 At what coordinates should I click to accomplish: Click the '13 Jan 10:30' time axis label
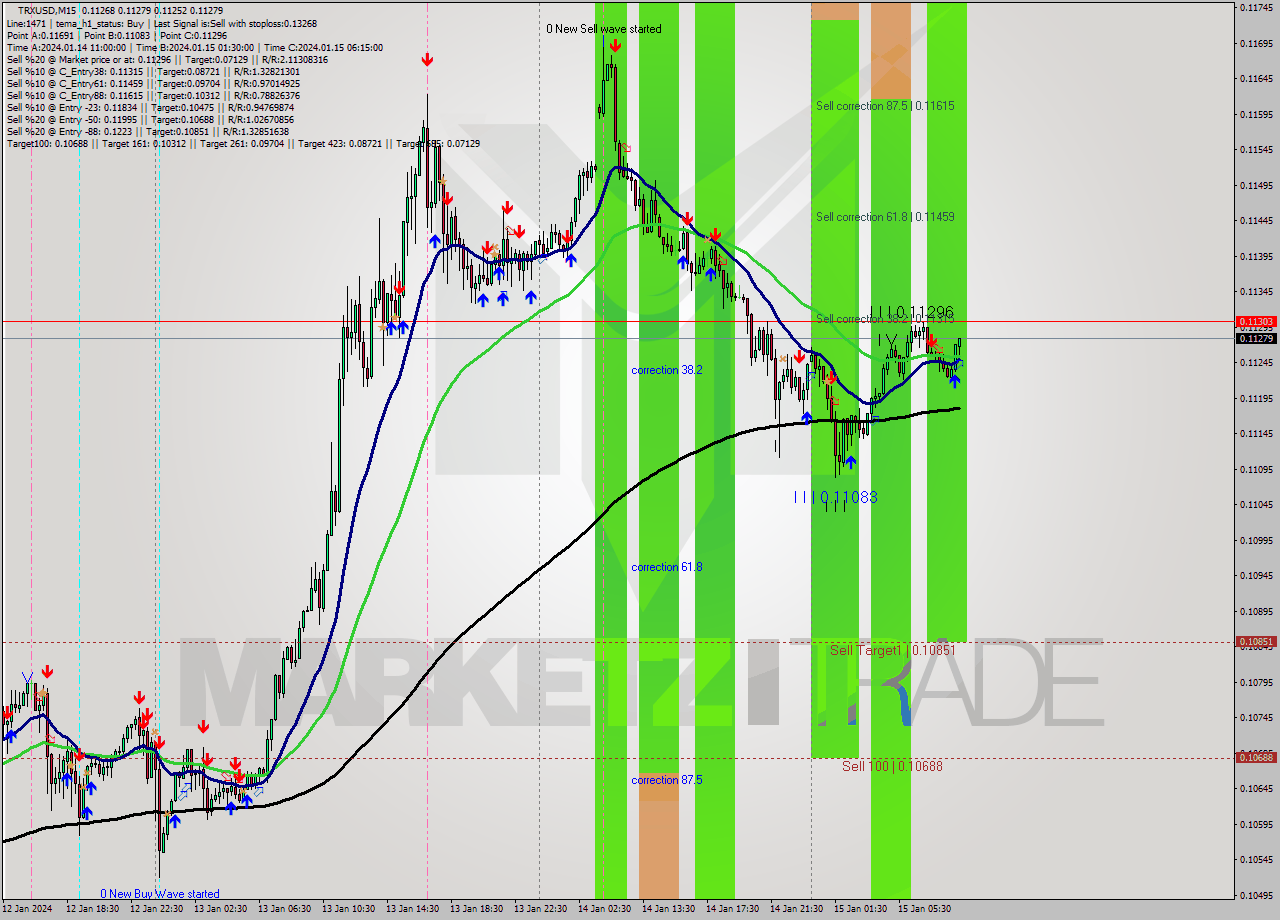348,909
